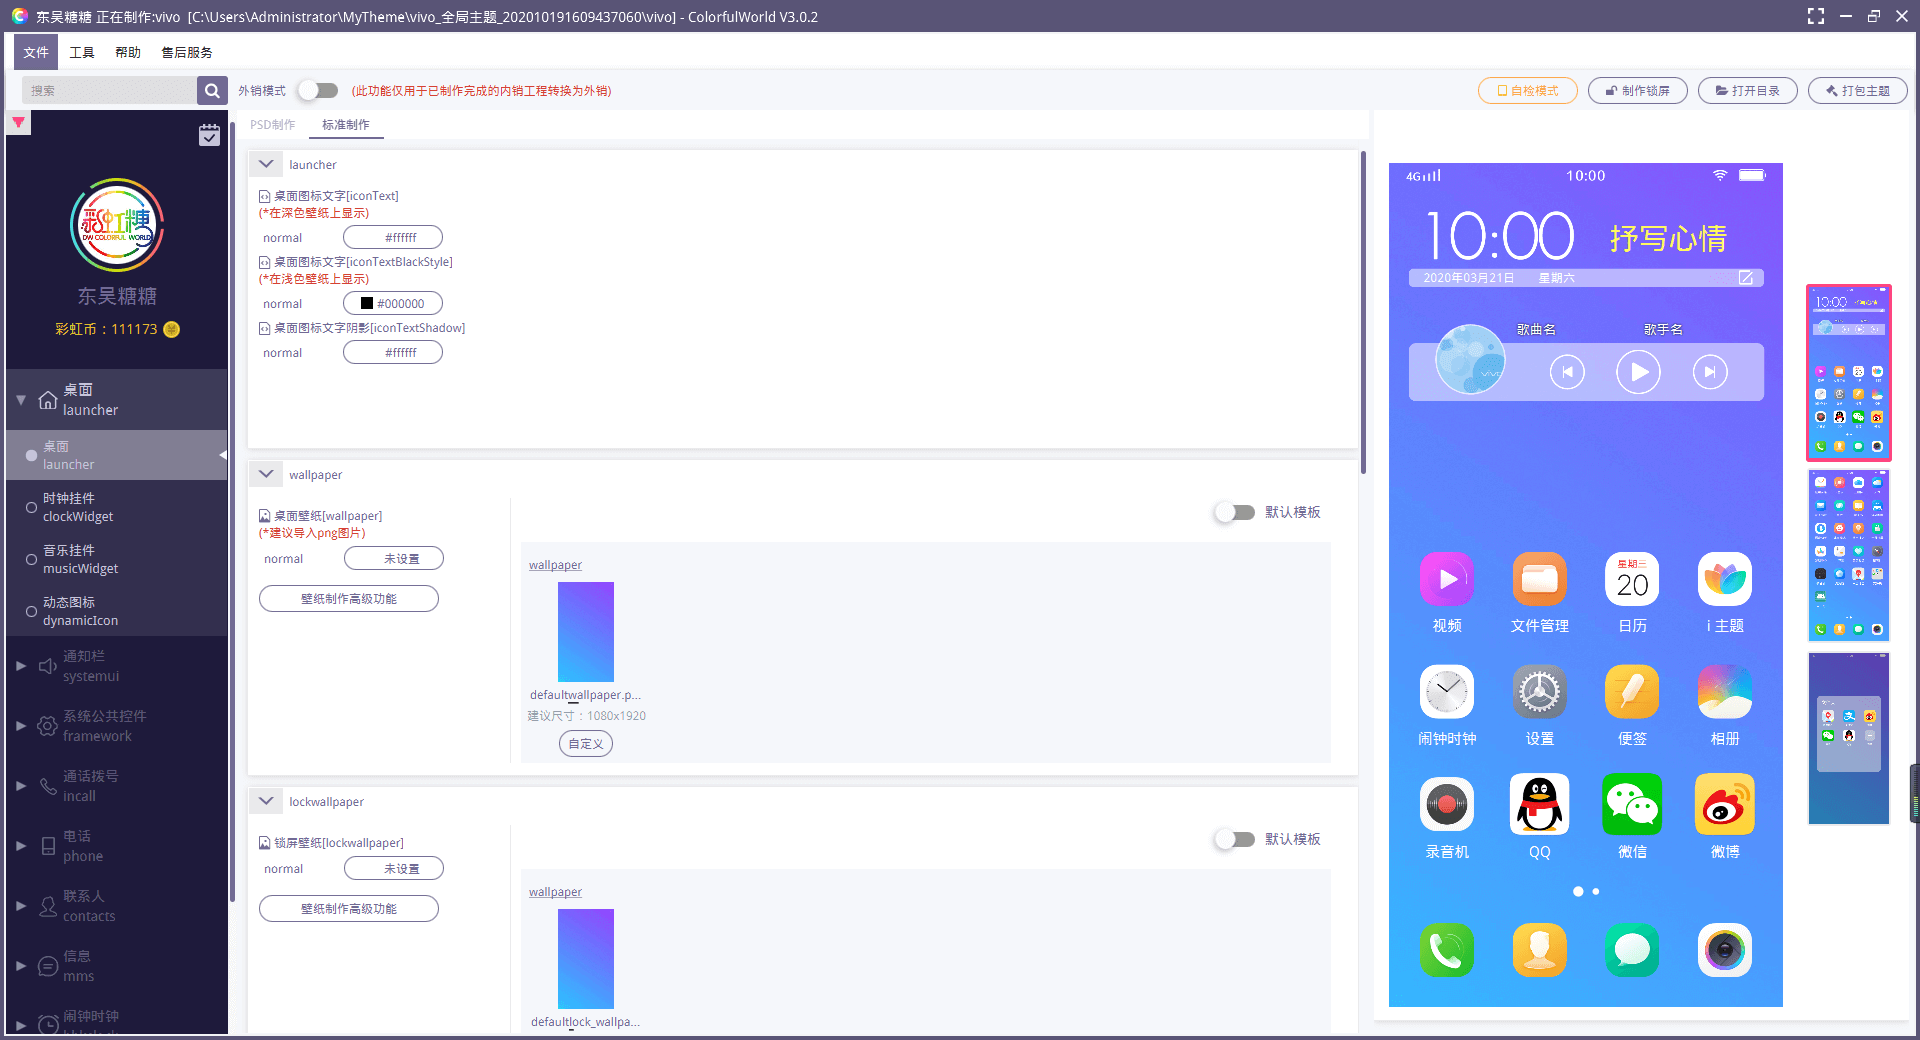Screen dimensions: 1920x1040
Task: Collapse the launcher section chevron
Action: (x=266, y=164)
